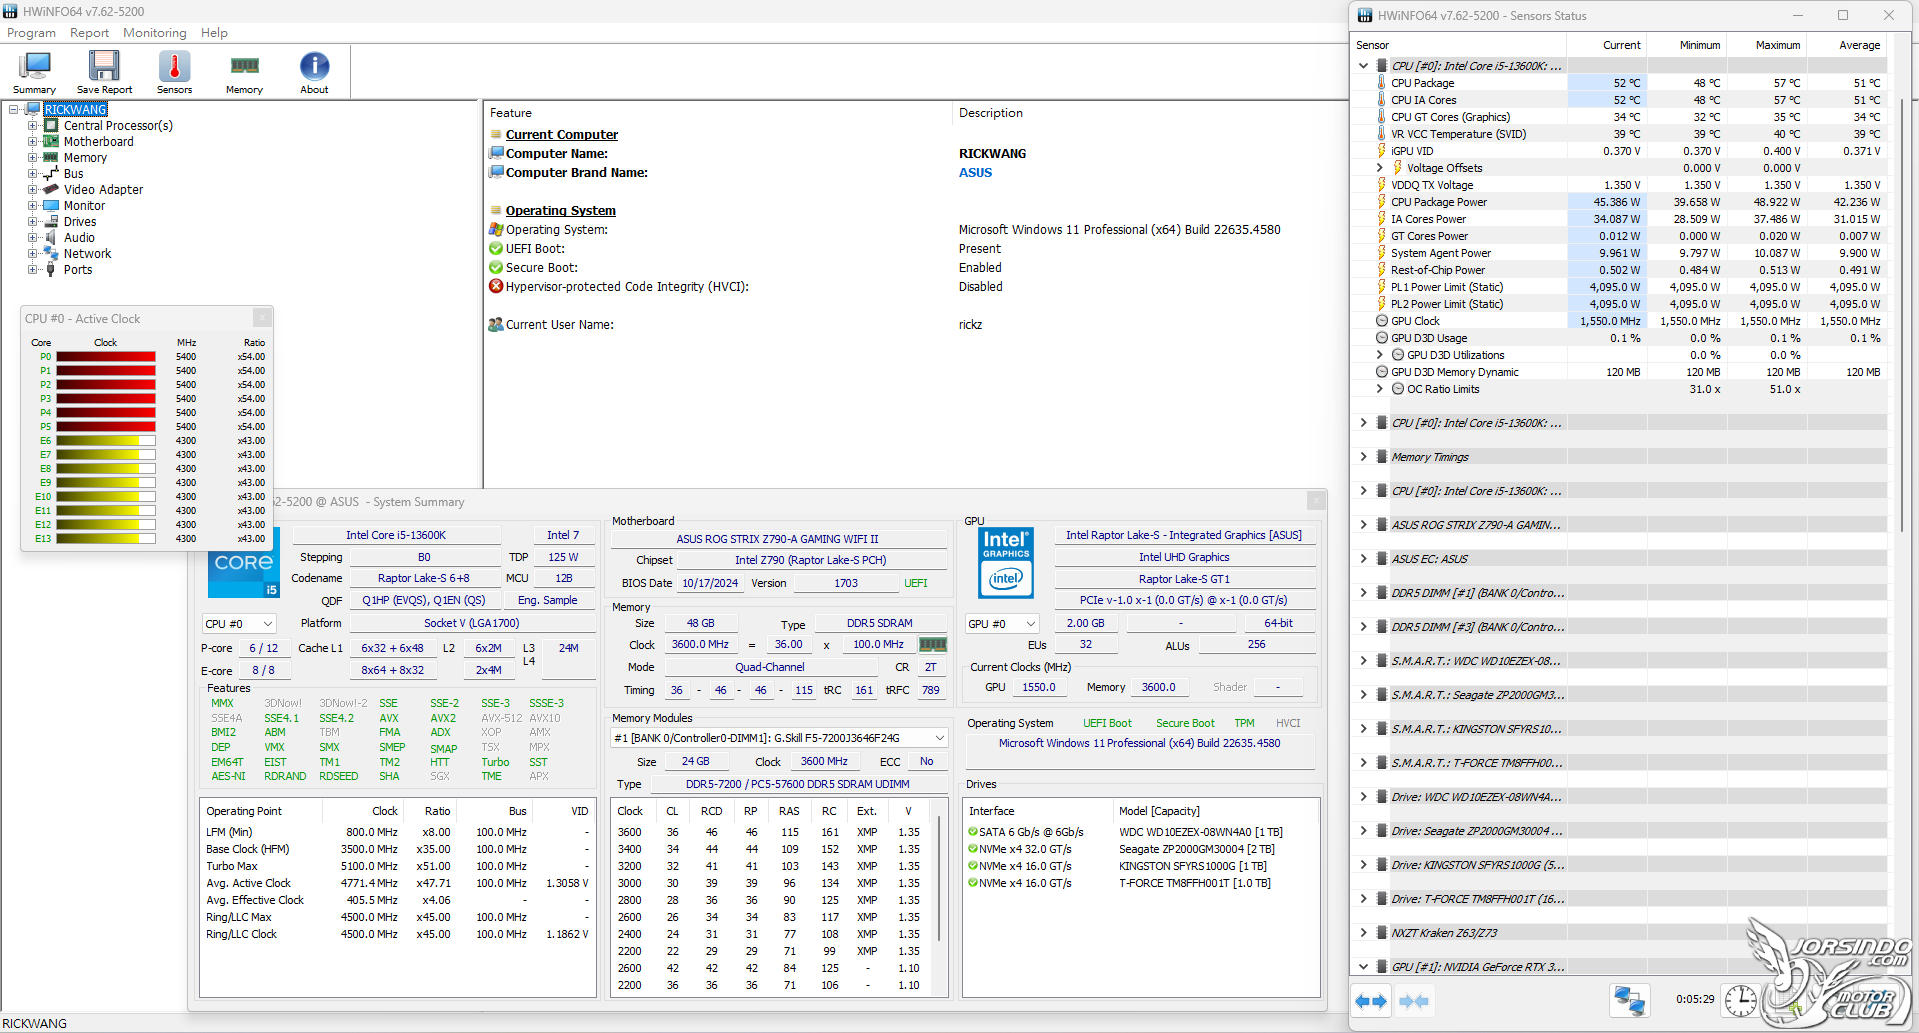Select the Audio item in the tree
This screenshot has height=1033, width=1919.
(x=79, y=238)
